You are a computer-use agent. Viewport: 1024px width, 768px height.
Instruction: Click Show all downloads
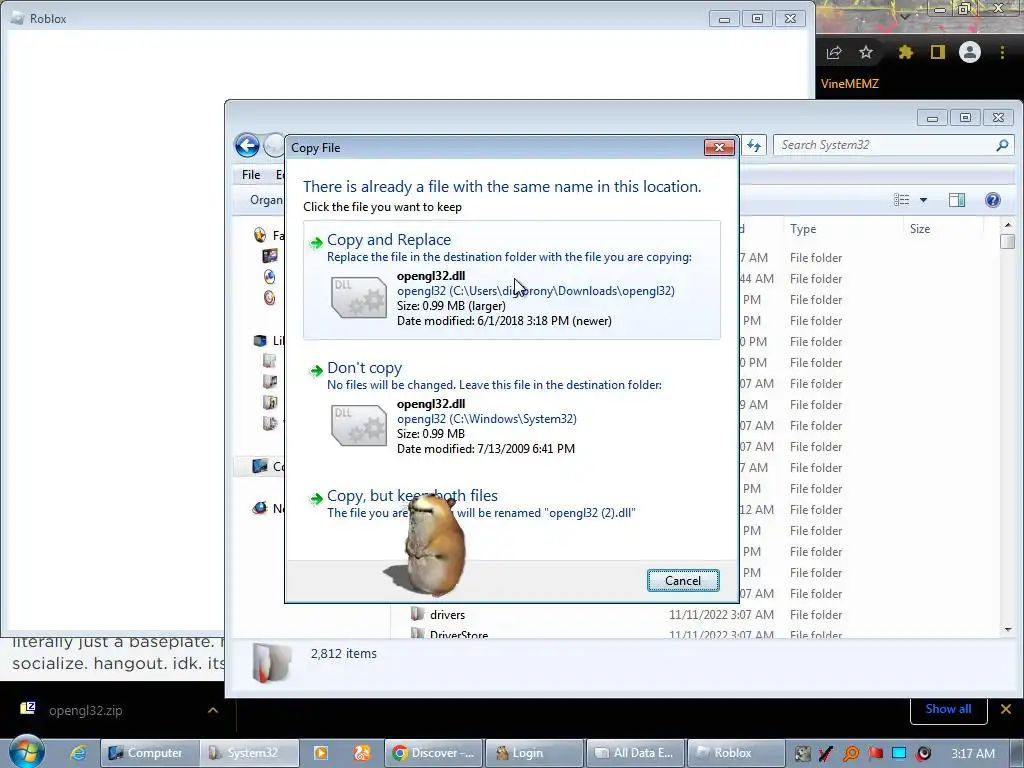pyautogui.click(x=948, y=709)
